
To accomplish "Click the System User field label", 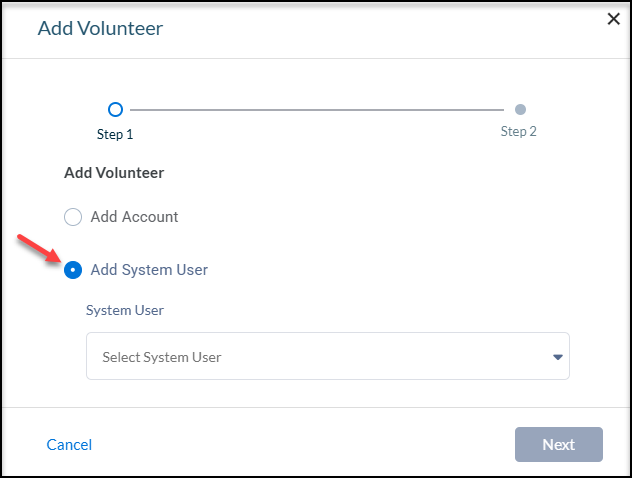I will click(125, 310).
